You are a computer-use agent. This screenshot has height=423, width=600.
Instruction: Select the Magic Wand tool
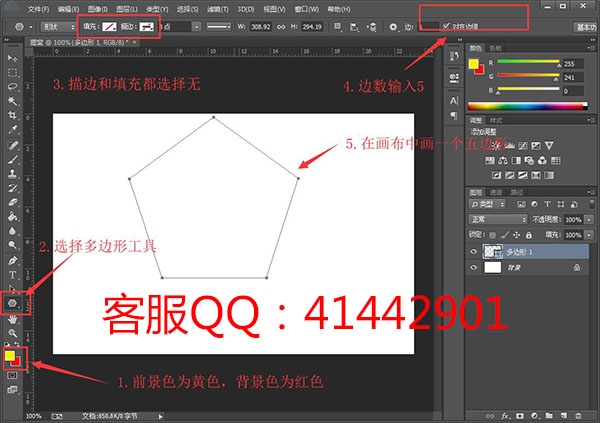pyautogui.click(x=12, y=101)
